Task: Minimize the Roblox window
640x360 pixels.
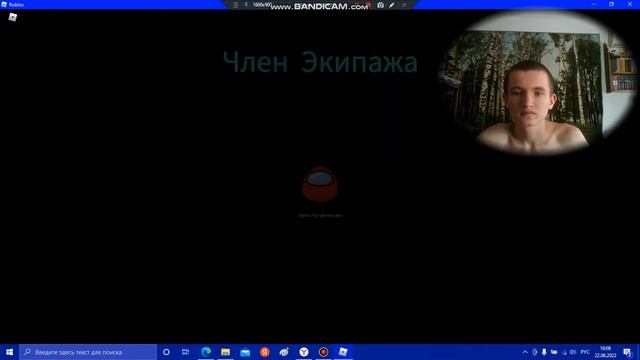Action: point(594,4)
